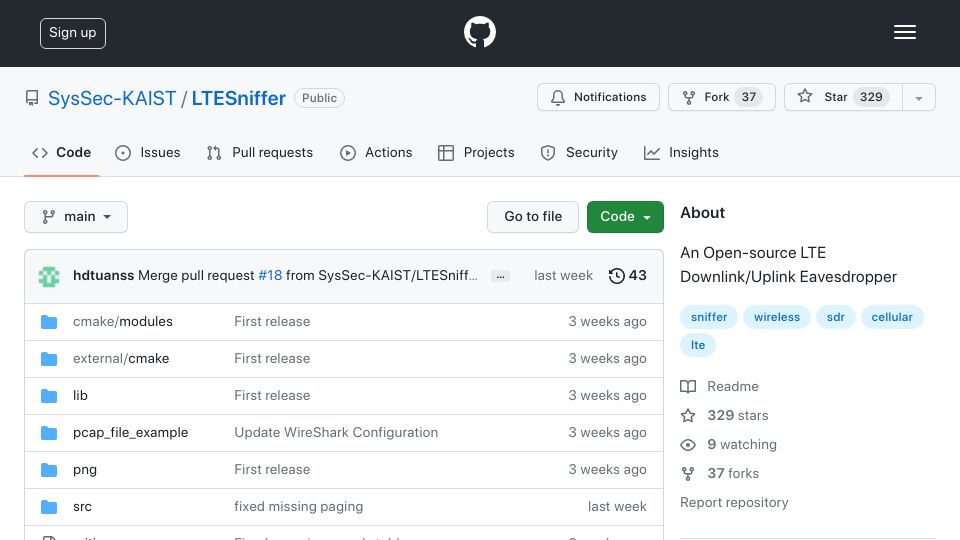Image resolution: width=960 pixels, height=540 pixels.
Task: Click the folder icon for external/cmake
Action: click(x=49, y=359)
